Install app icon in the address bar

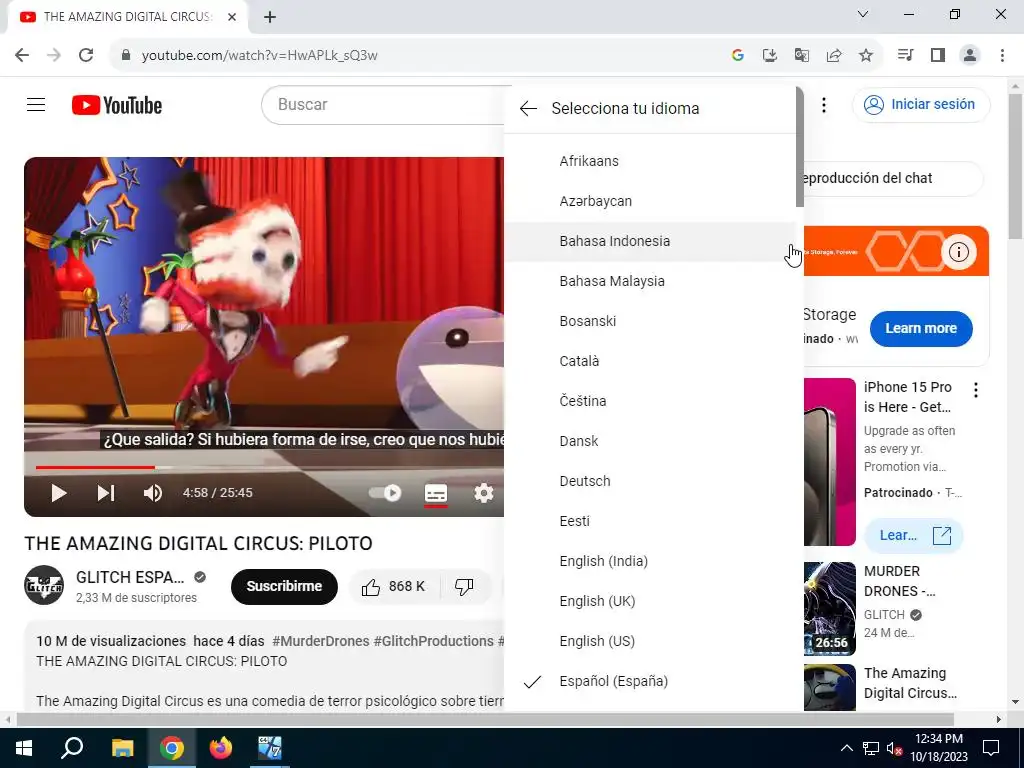coord(769,56)
